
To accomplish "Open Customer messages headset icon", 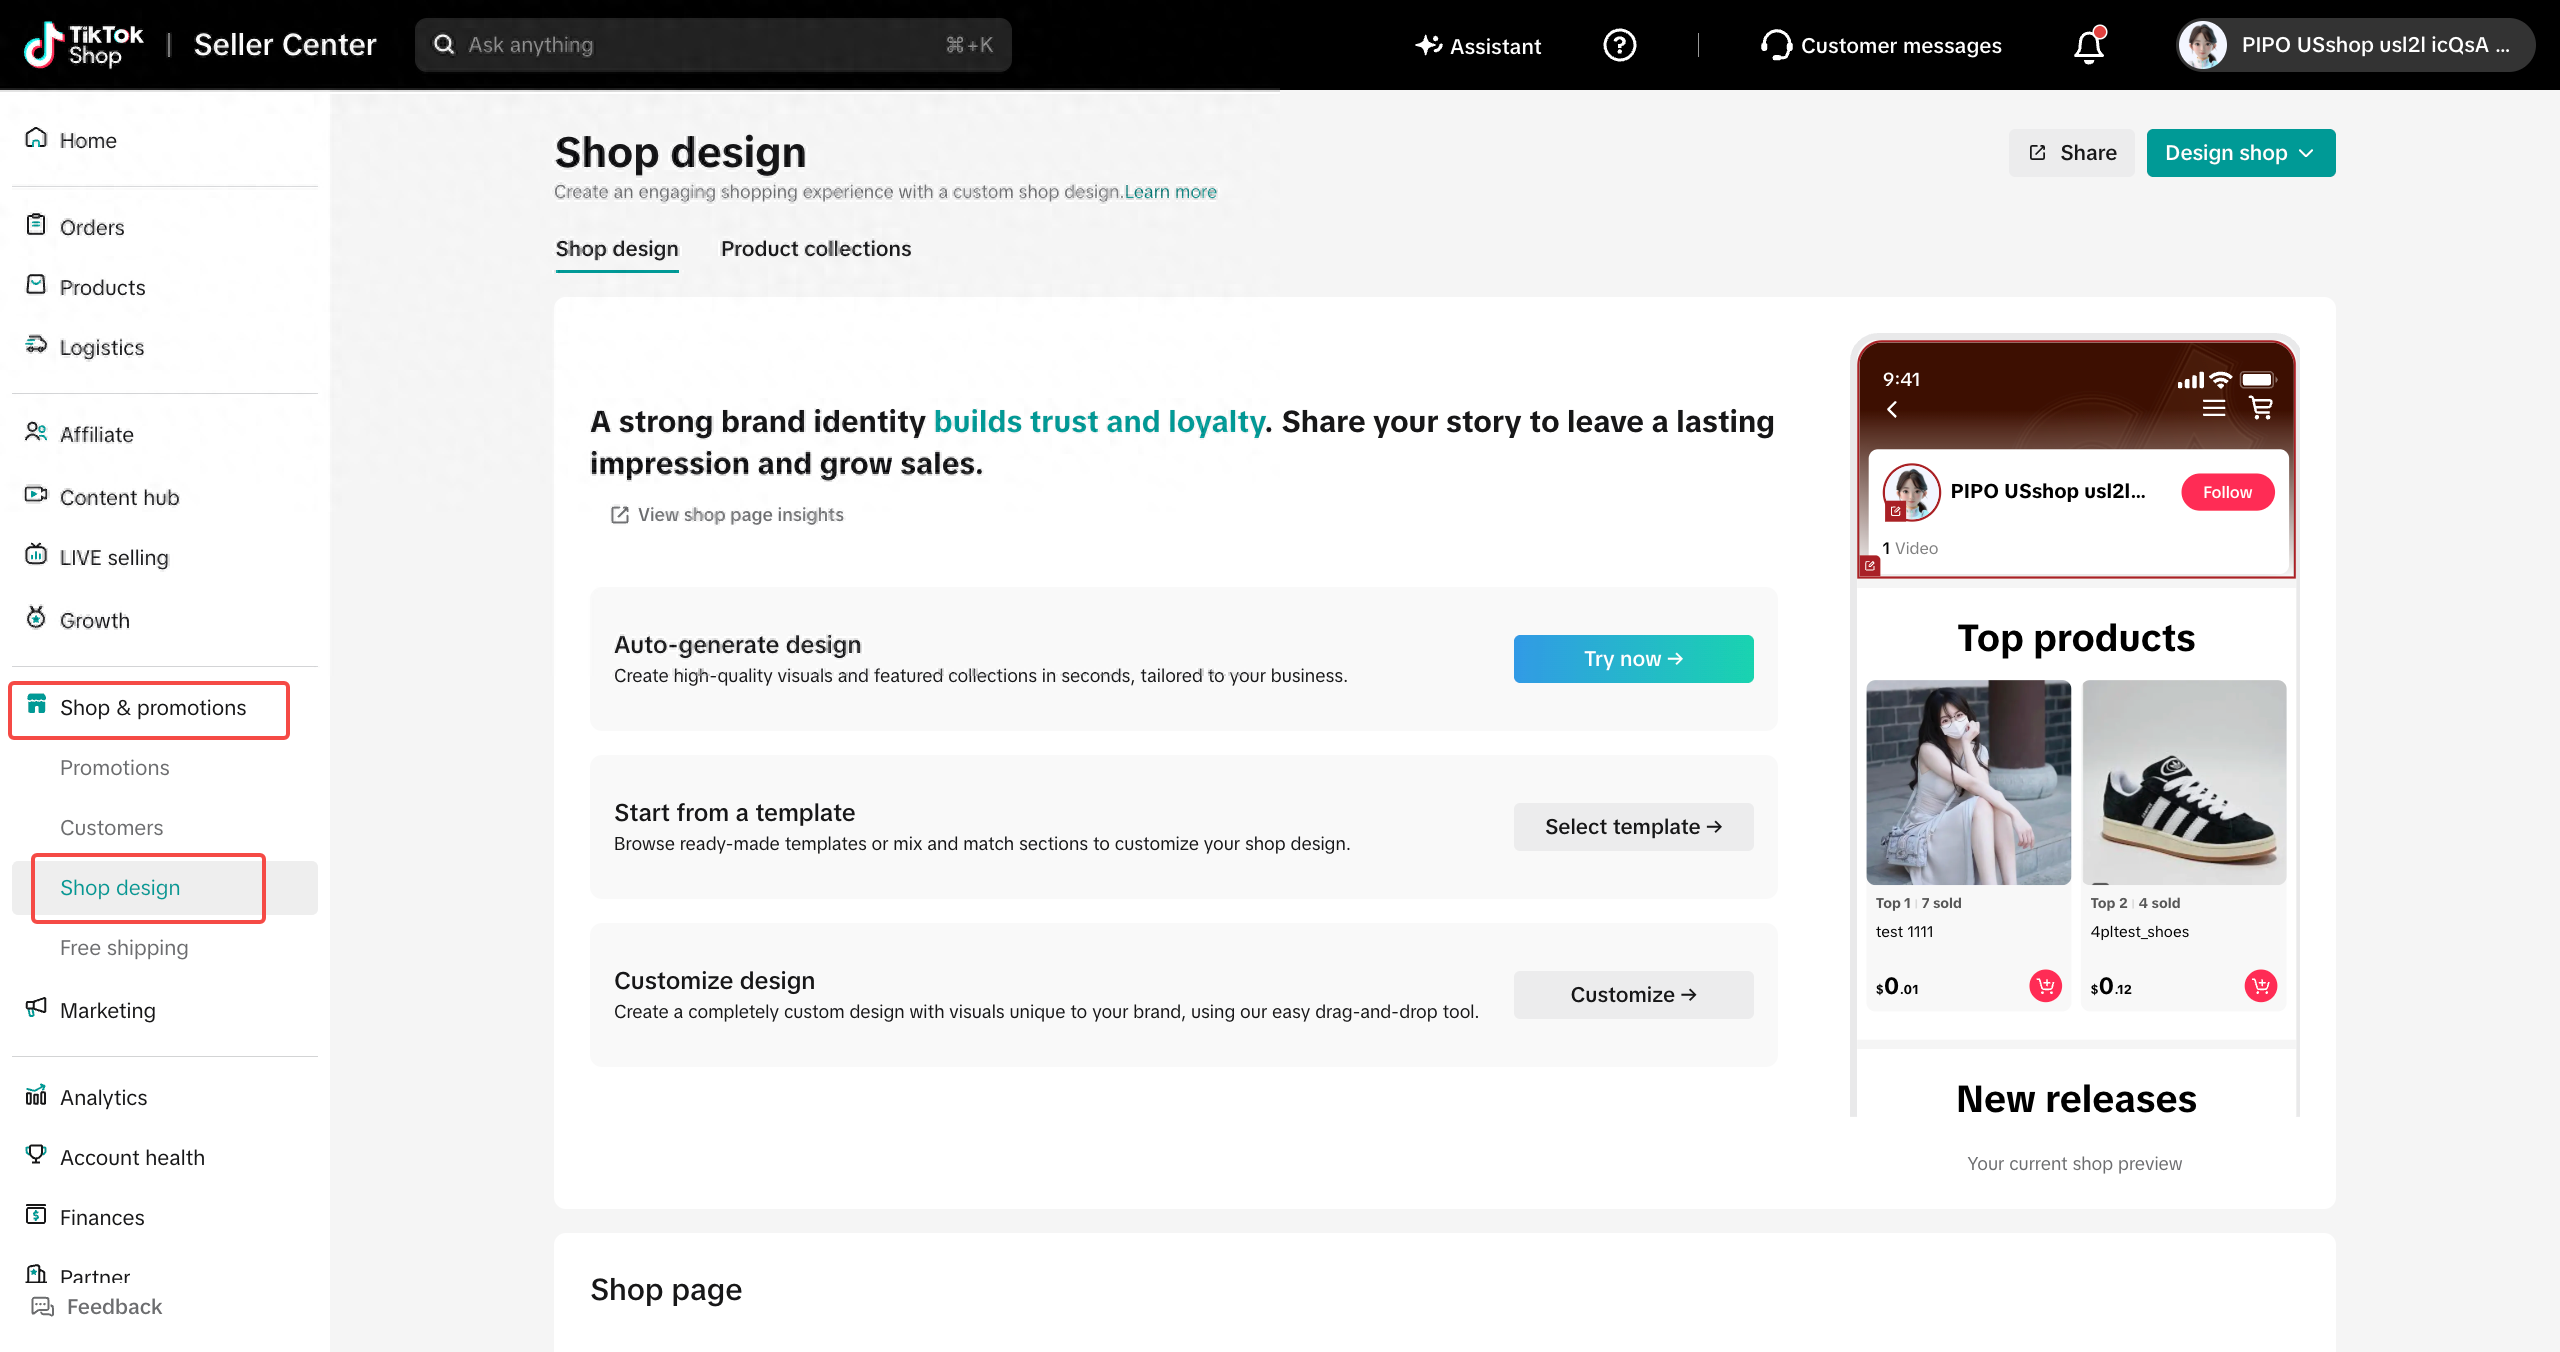I will coord(1776,45).
